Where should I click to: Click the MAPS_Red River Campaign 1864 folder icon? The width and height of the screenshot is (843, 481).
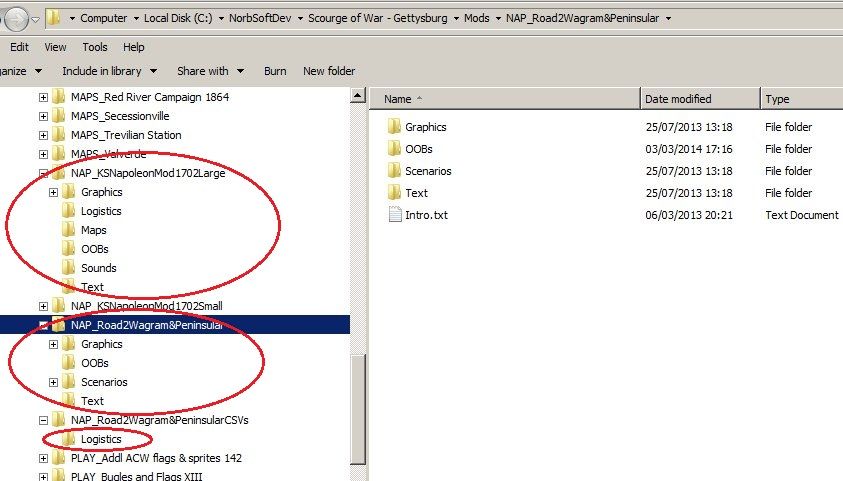click(59, 97)
